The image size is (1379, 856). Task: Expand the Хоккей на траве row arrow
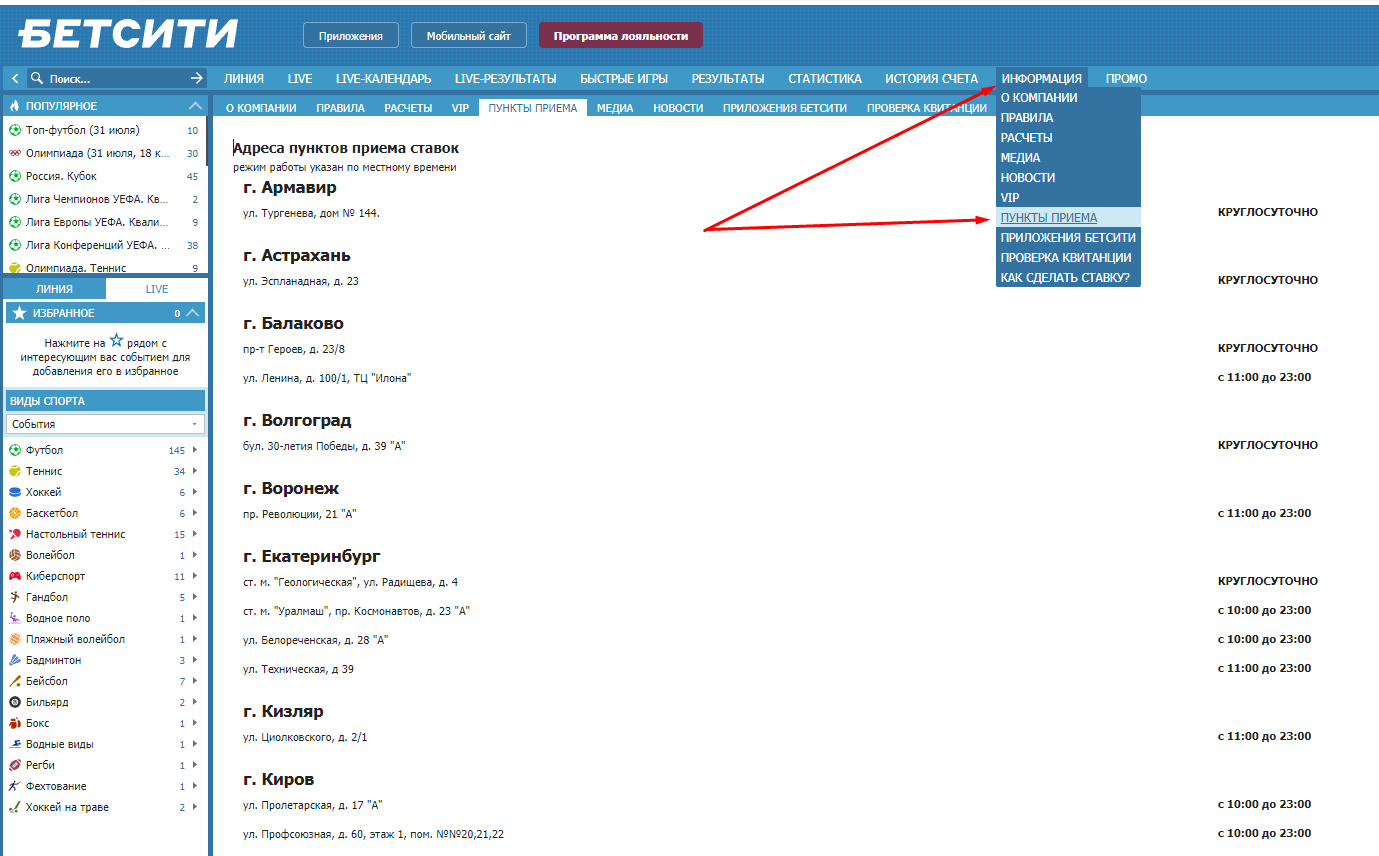tap(195, 807)
